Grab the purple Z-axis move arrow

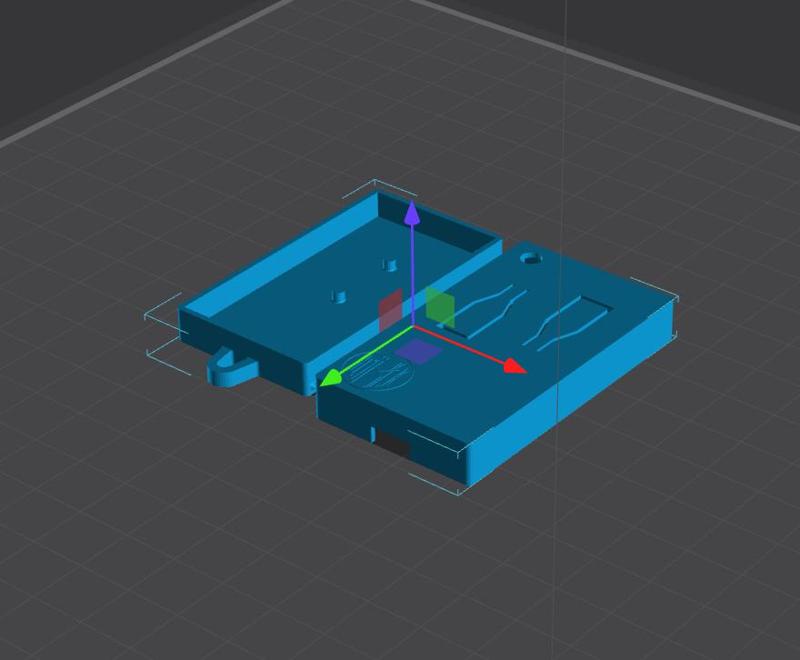[x=412, y=213]
